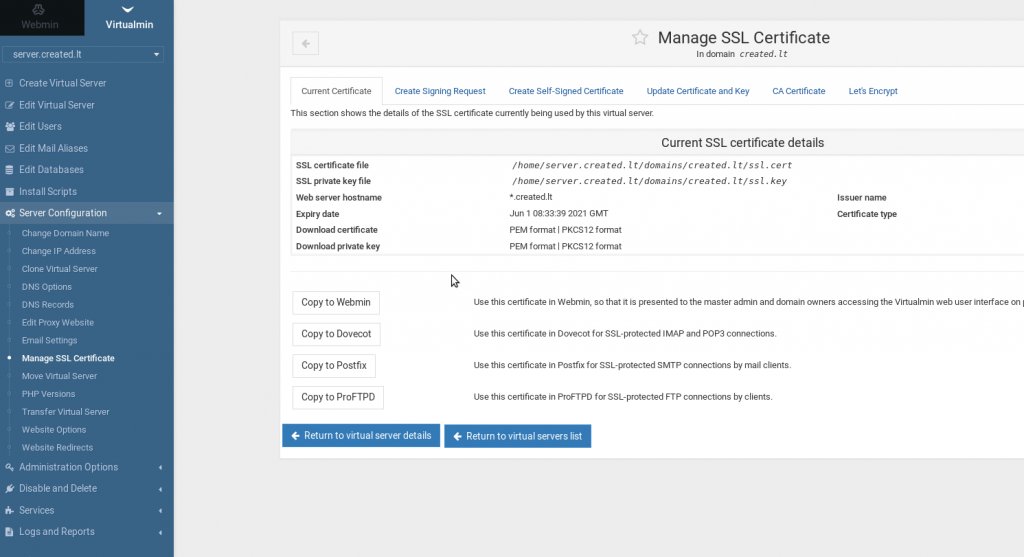This screenshot has width=1024, height=557.
Task: Expand the Logs and Reports arrow
Action: click(x=160, y=532)
